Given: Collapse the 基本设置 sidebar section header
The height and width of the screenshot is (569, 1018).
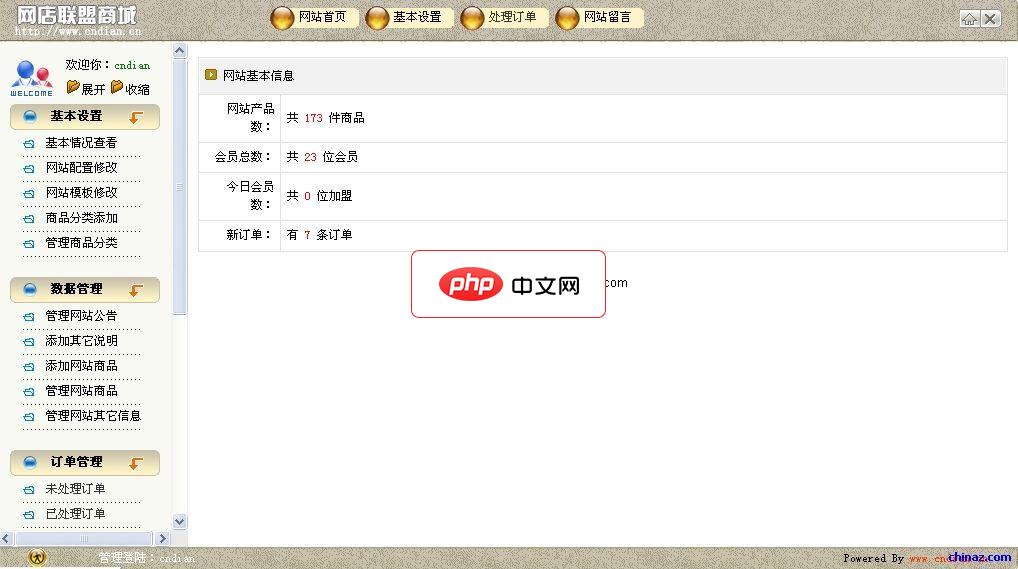Looking at the screenshot, I should [x=84, y=117].
